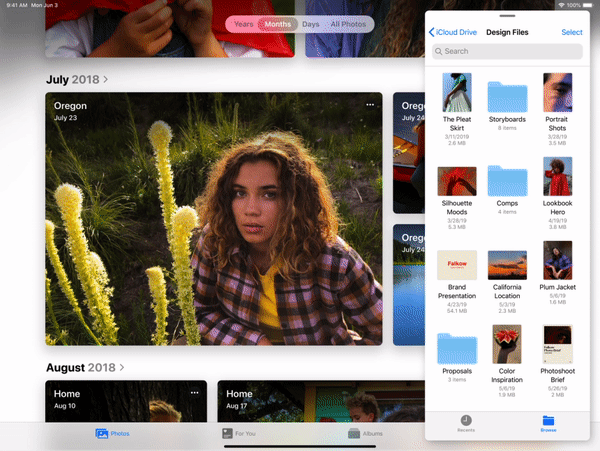Viewport: 600px width, 451px height.
Task: Click the Design Files title
Action: [x=507, y=32]
